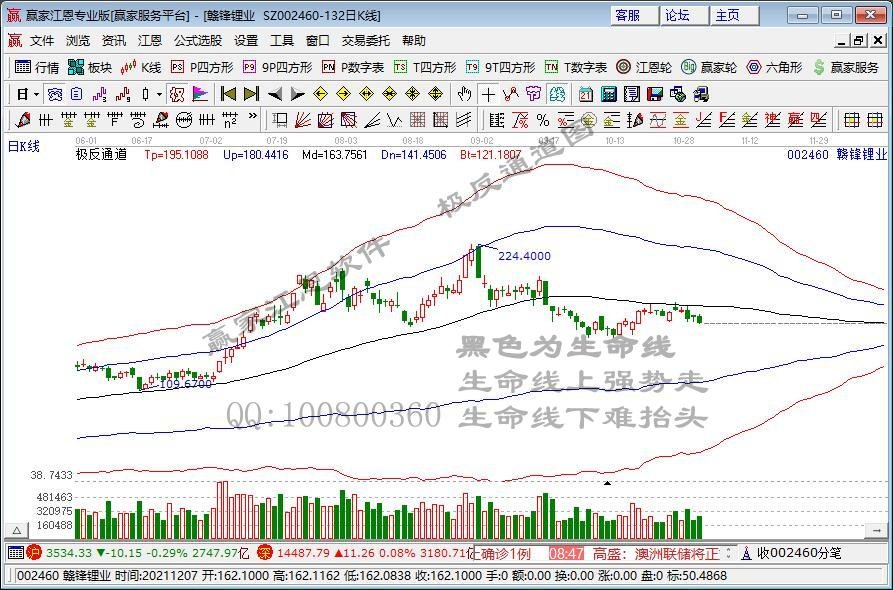This screenshot has width=893, height=590.
Task: Open the P四方形 tool
Action: [202, 67]
